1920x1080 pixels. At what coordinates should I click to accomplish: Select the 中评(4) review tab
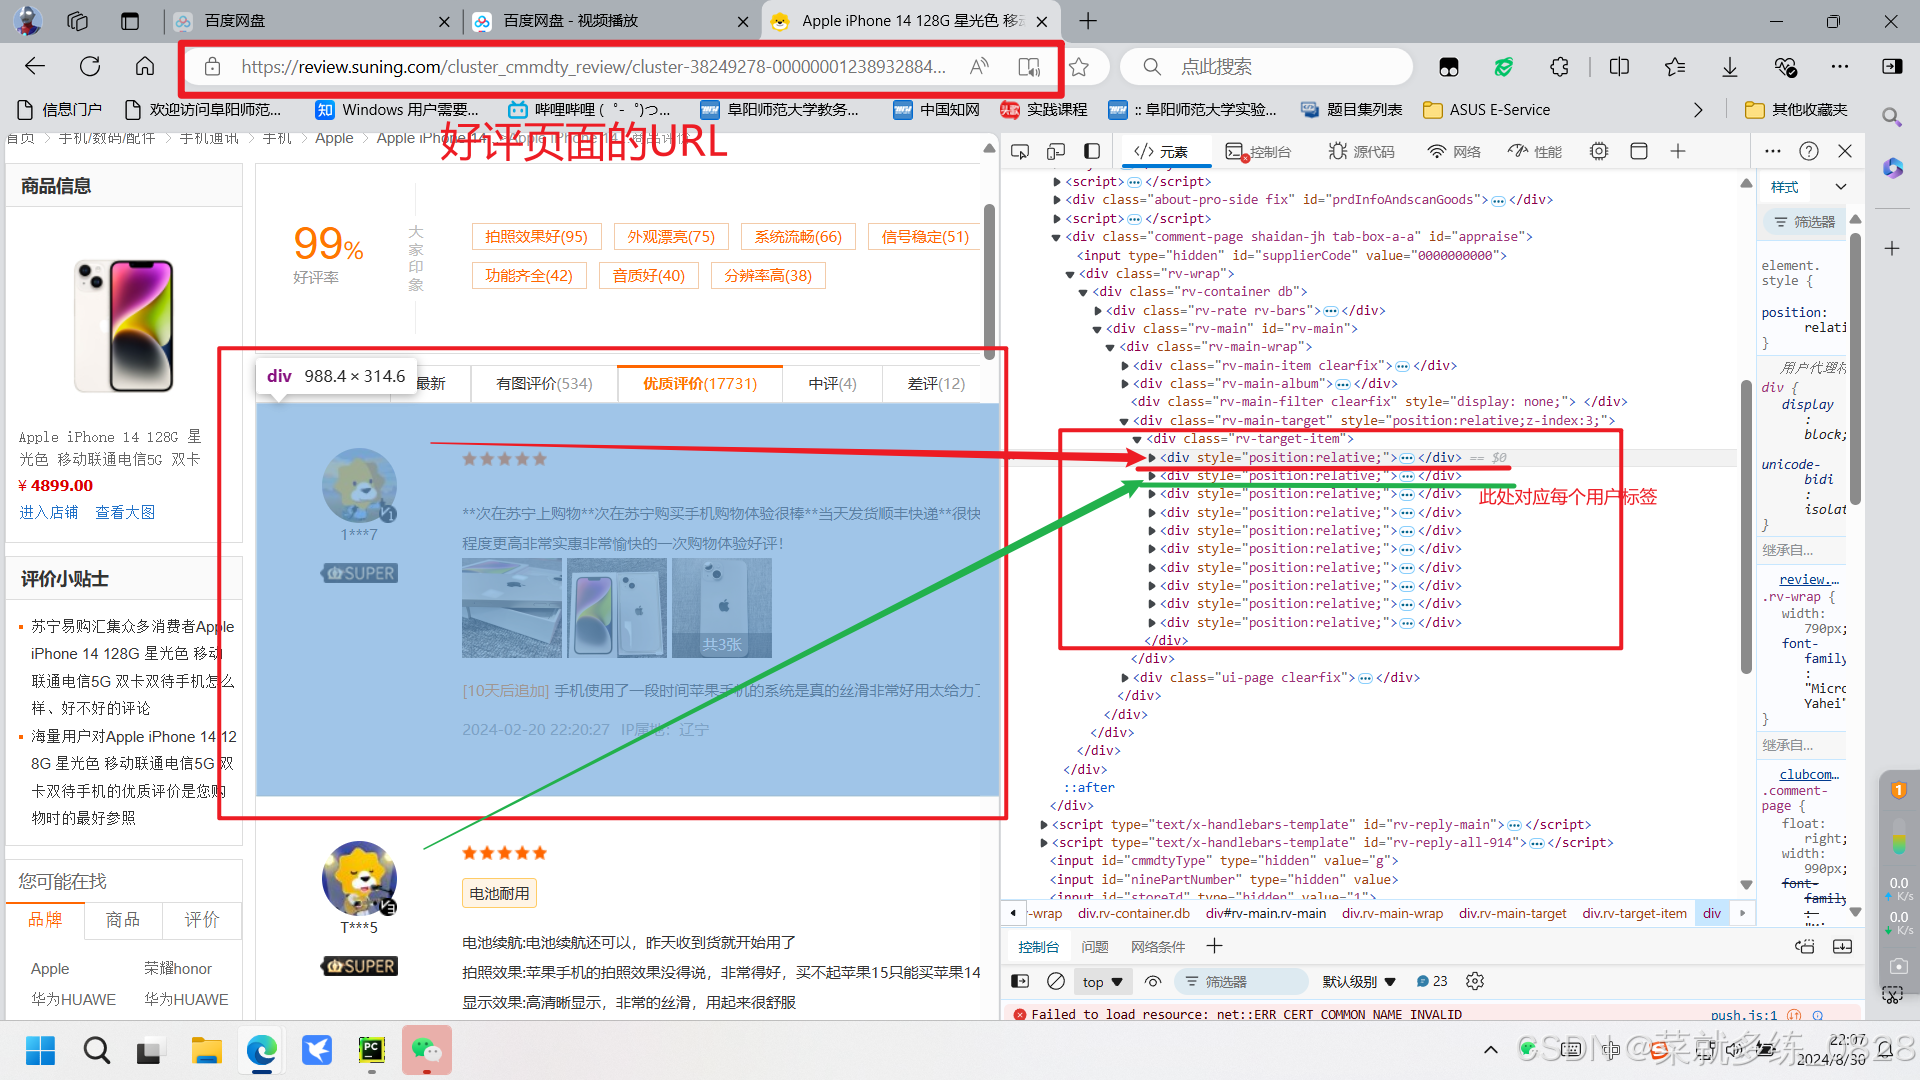pos(832,384)
